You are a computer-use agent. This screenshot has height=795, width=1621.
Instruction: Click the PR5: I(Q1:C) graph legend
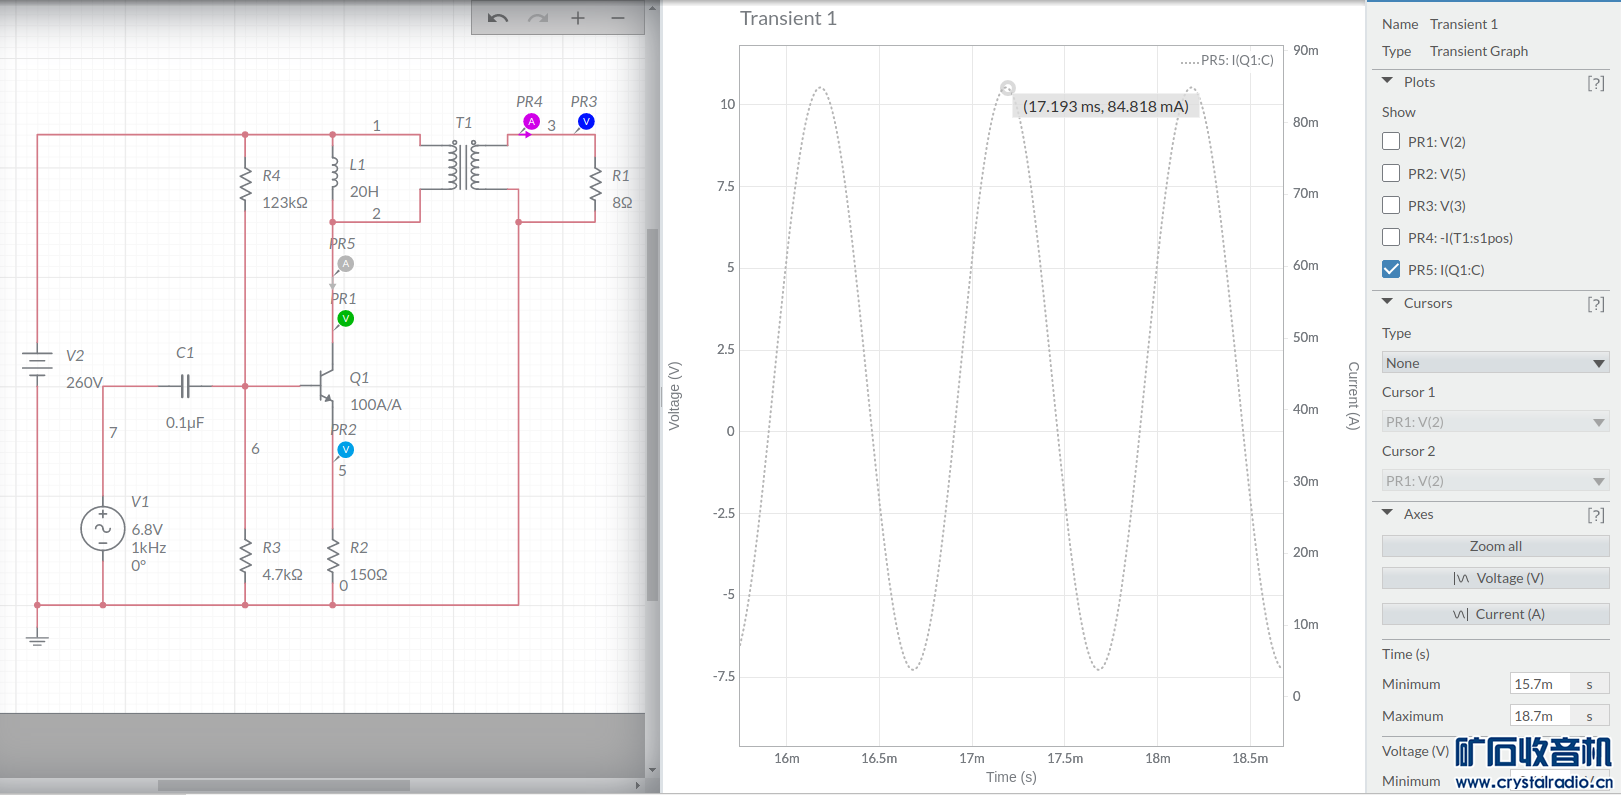click(1227, 60)
